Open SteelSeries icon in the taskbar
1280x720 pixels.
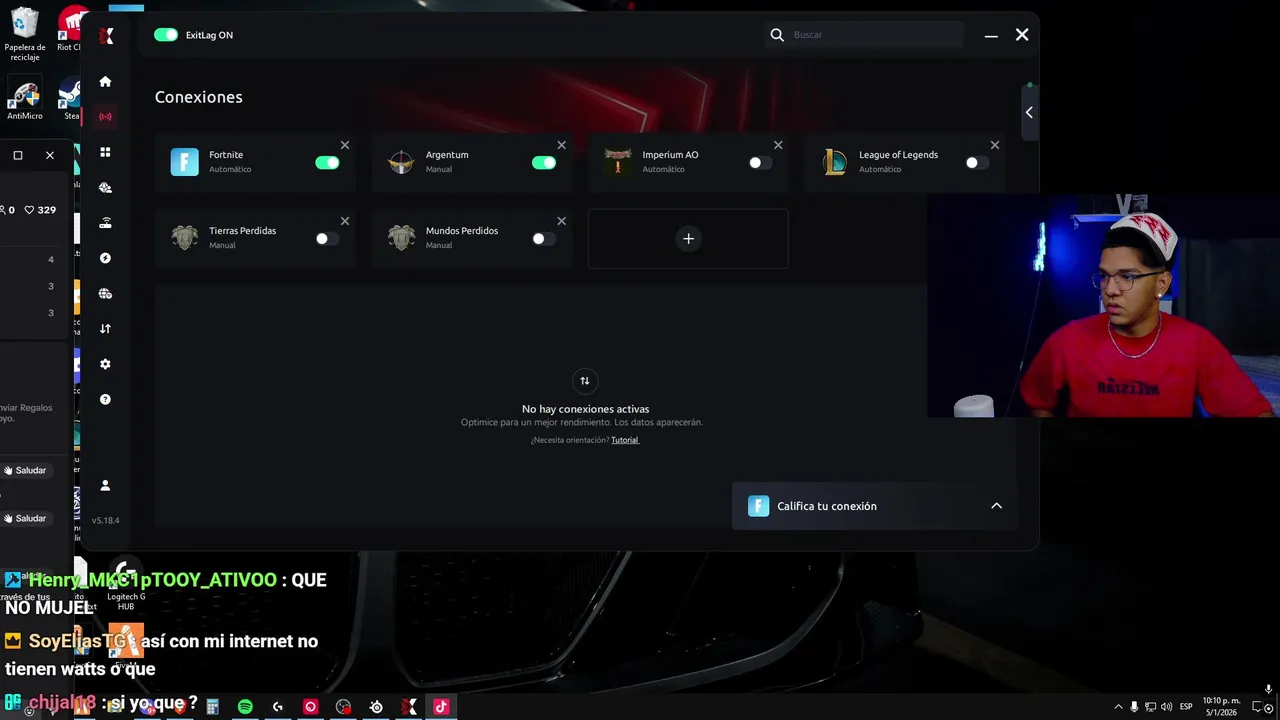point(376,707)
